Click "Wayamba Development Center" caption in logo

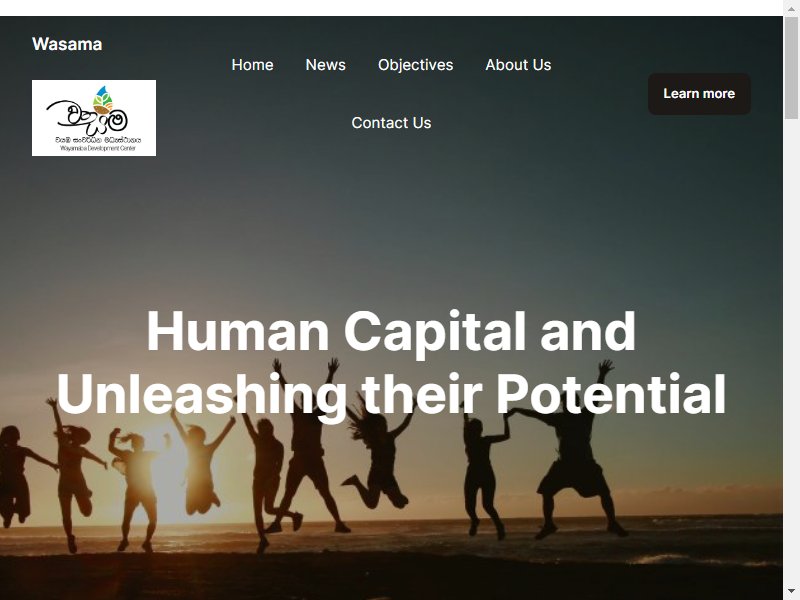pos(98,148)
